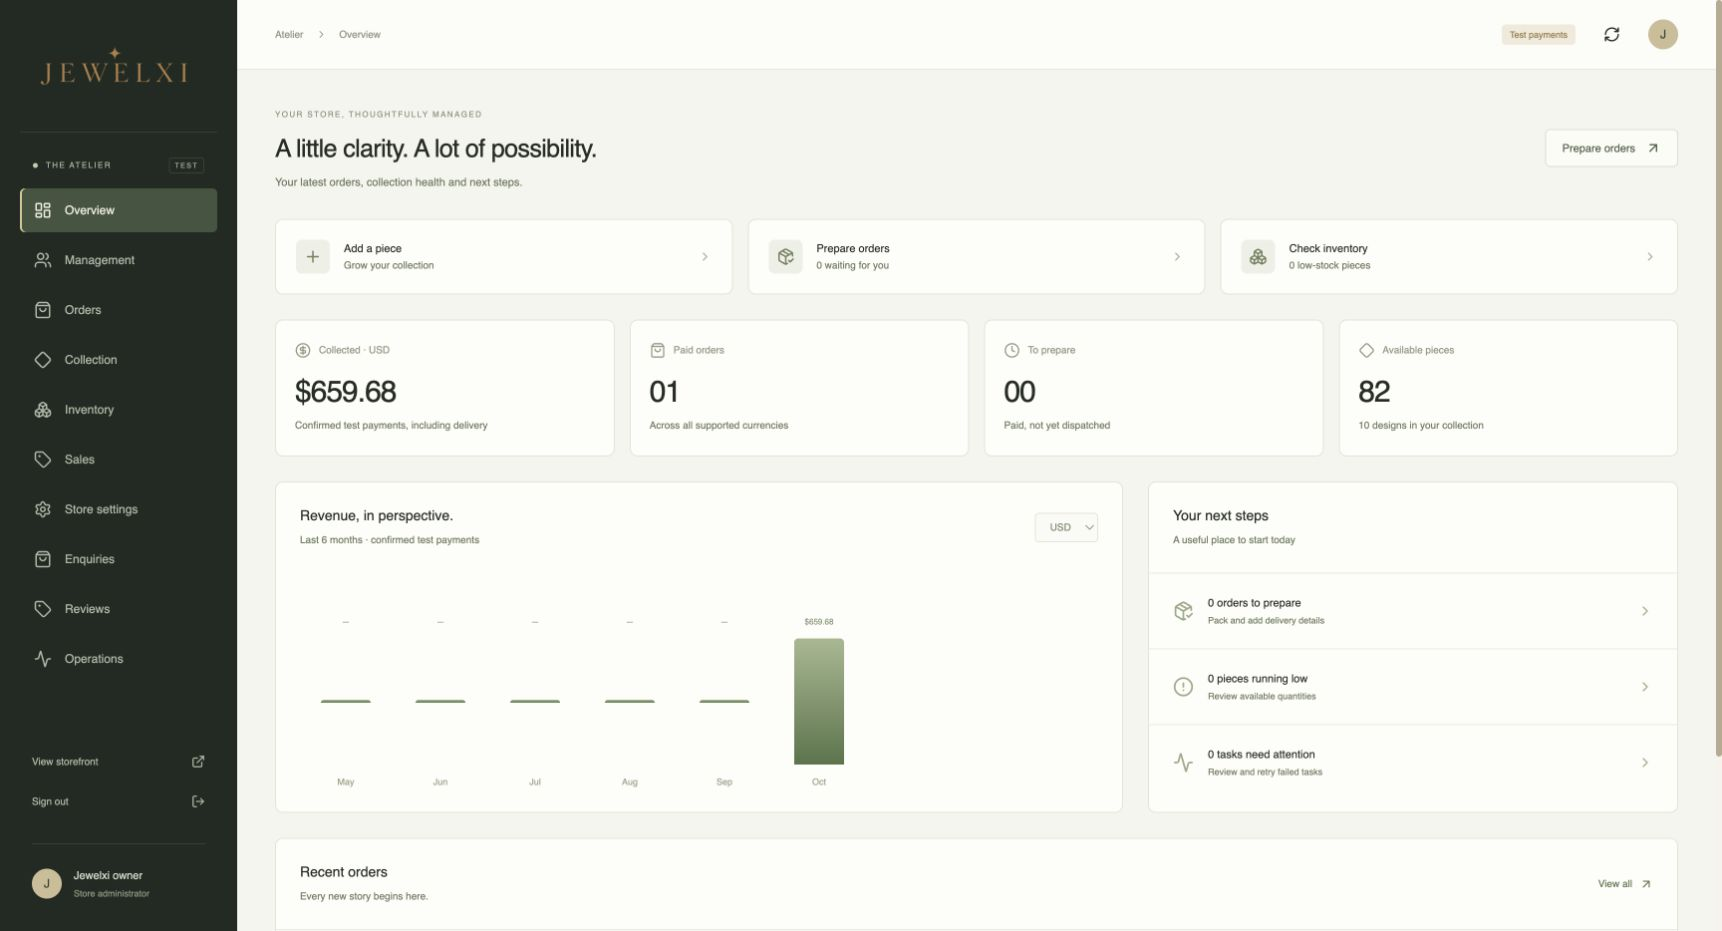Open the J user avatar in header
The width and height of the screenshot is (1722, 931).
pos(1662,34)
